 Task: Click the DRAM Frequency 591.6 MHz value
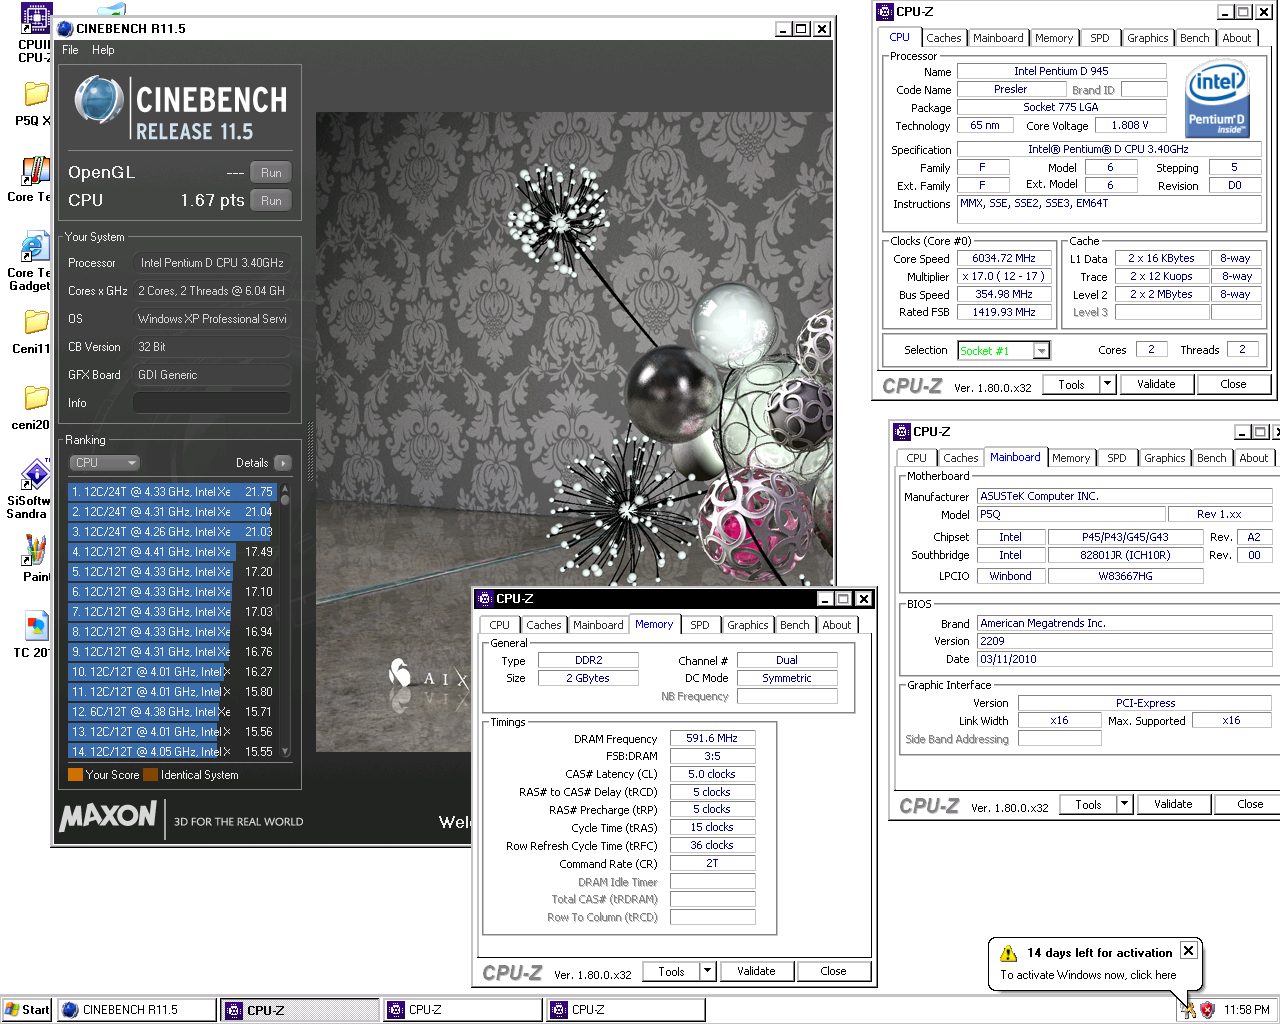tap(712, 738)
